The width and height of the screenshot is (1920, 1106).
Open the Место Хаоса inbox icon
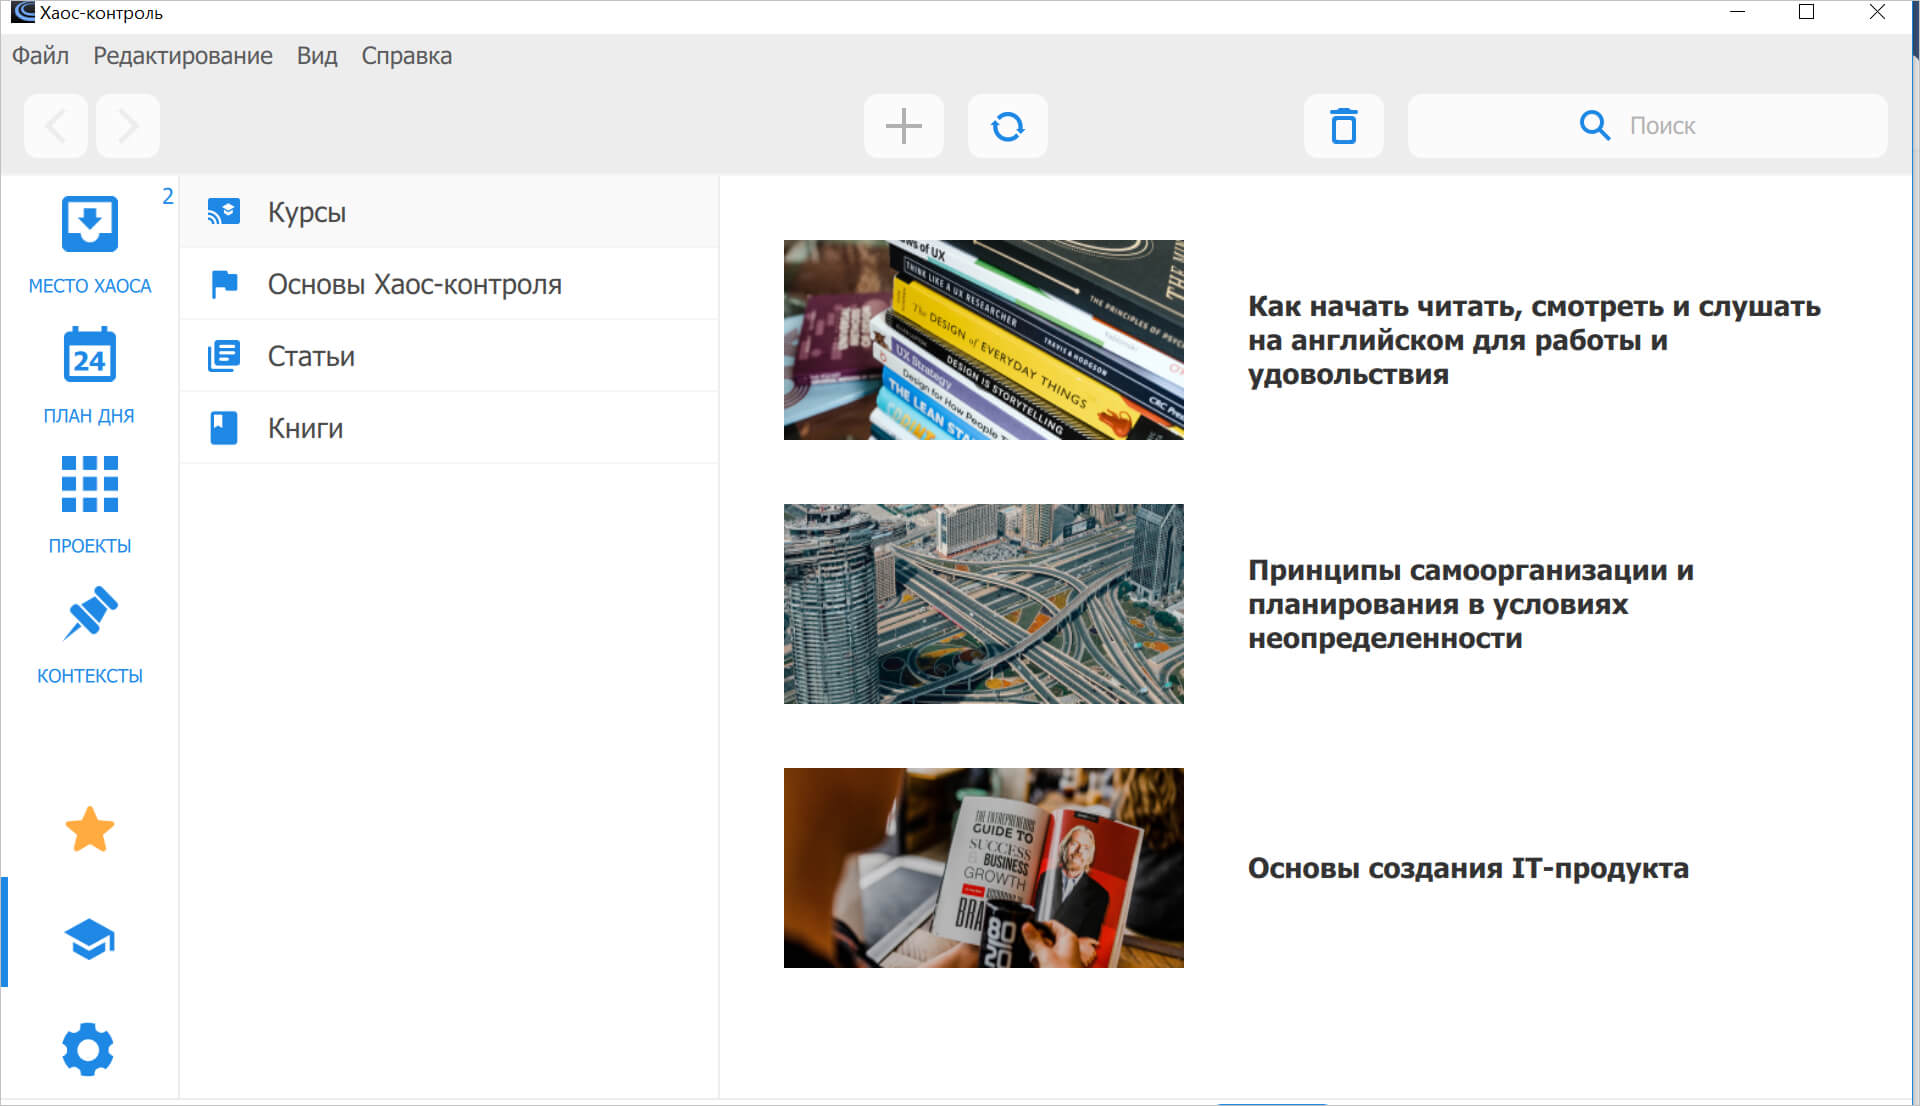(90, 224)
